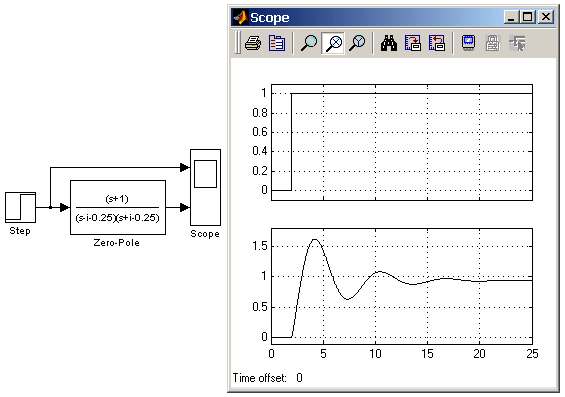Click the MATLAB logo in Scope title bar
The height and width of the screenshot is (397, 565).
240,17
